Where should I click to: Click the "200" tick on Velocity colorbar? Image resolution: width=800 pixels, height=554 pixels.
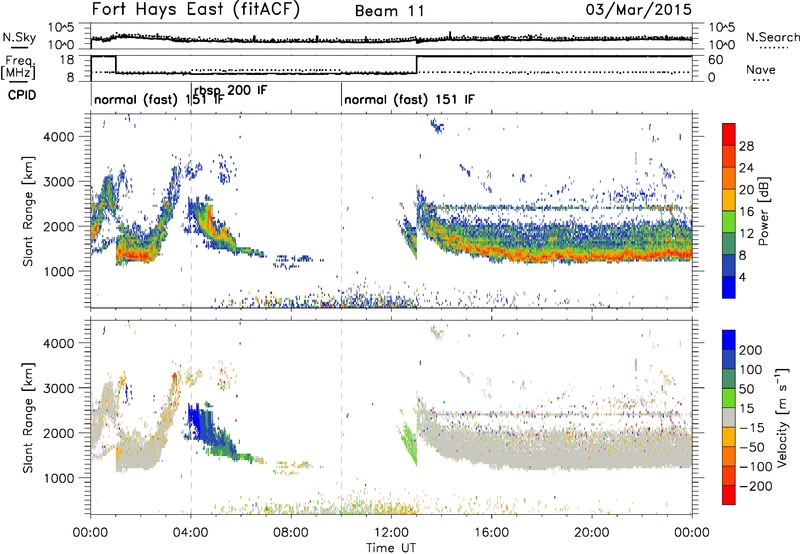(751, 350)
